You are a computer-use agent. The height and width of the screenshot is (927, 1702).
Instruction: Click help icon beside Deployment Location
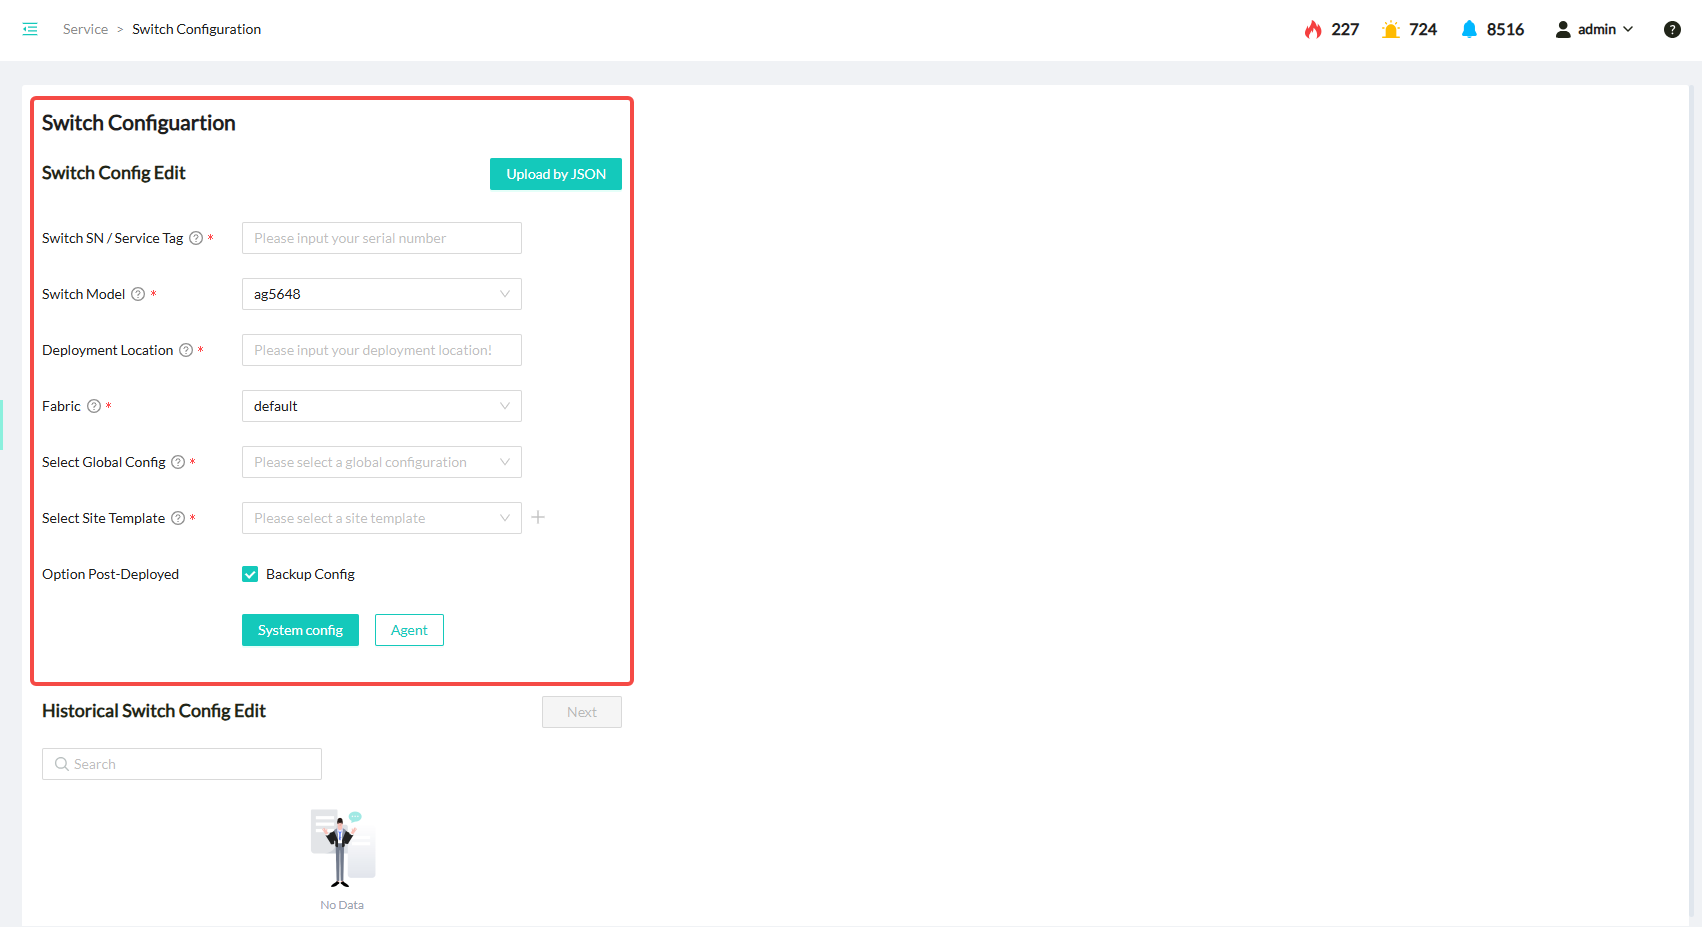tap(186, 350)
